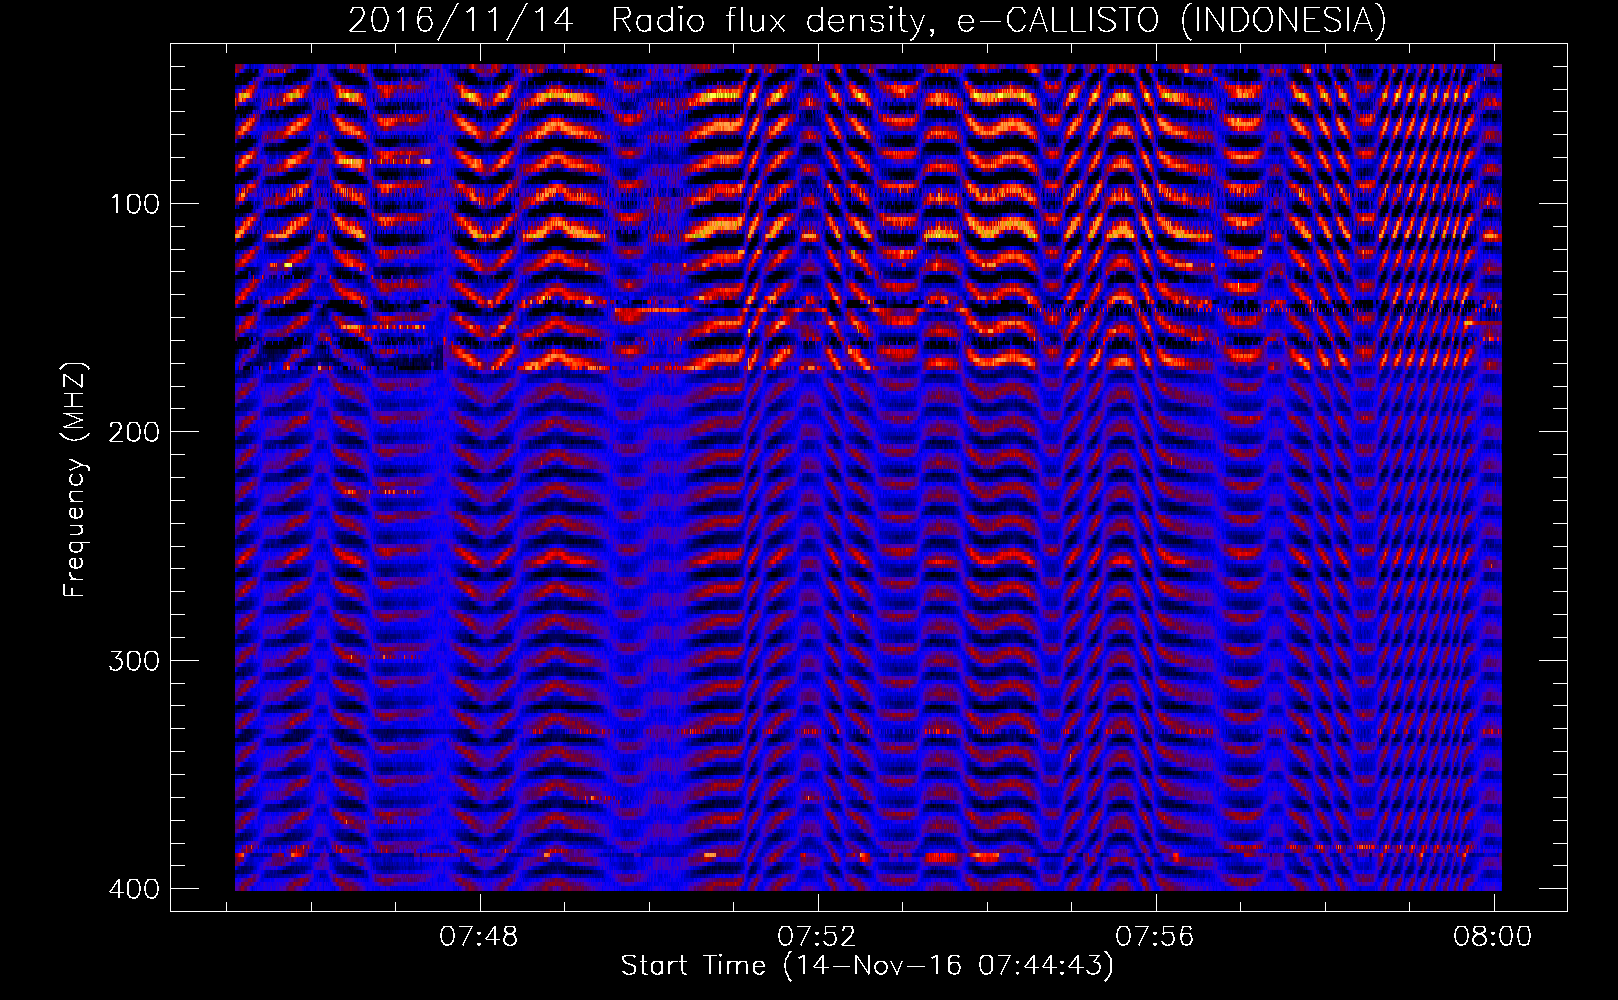The height and width of the screenshot is (1000, 1618).
Task: Click the '200' frequency tick label
Action: pos(133,433)
